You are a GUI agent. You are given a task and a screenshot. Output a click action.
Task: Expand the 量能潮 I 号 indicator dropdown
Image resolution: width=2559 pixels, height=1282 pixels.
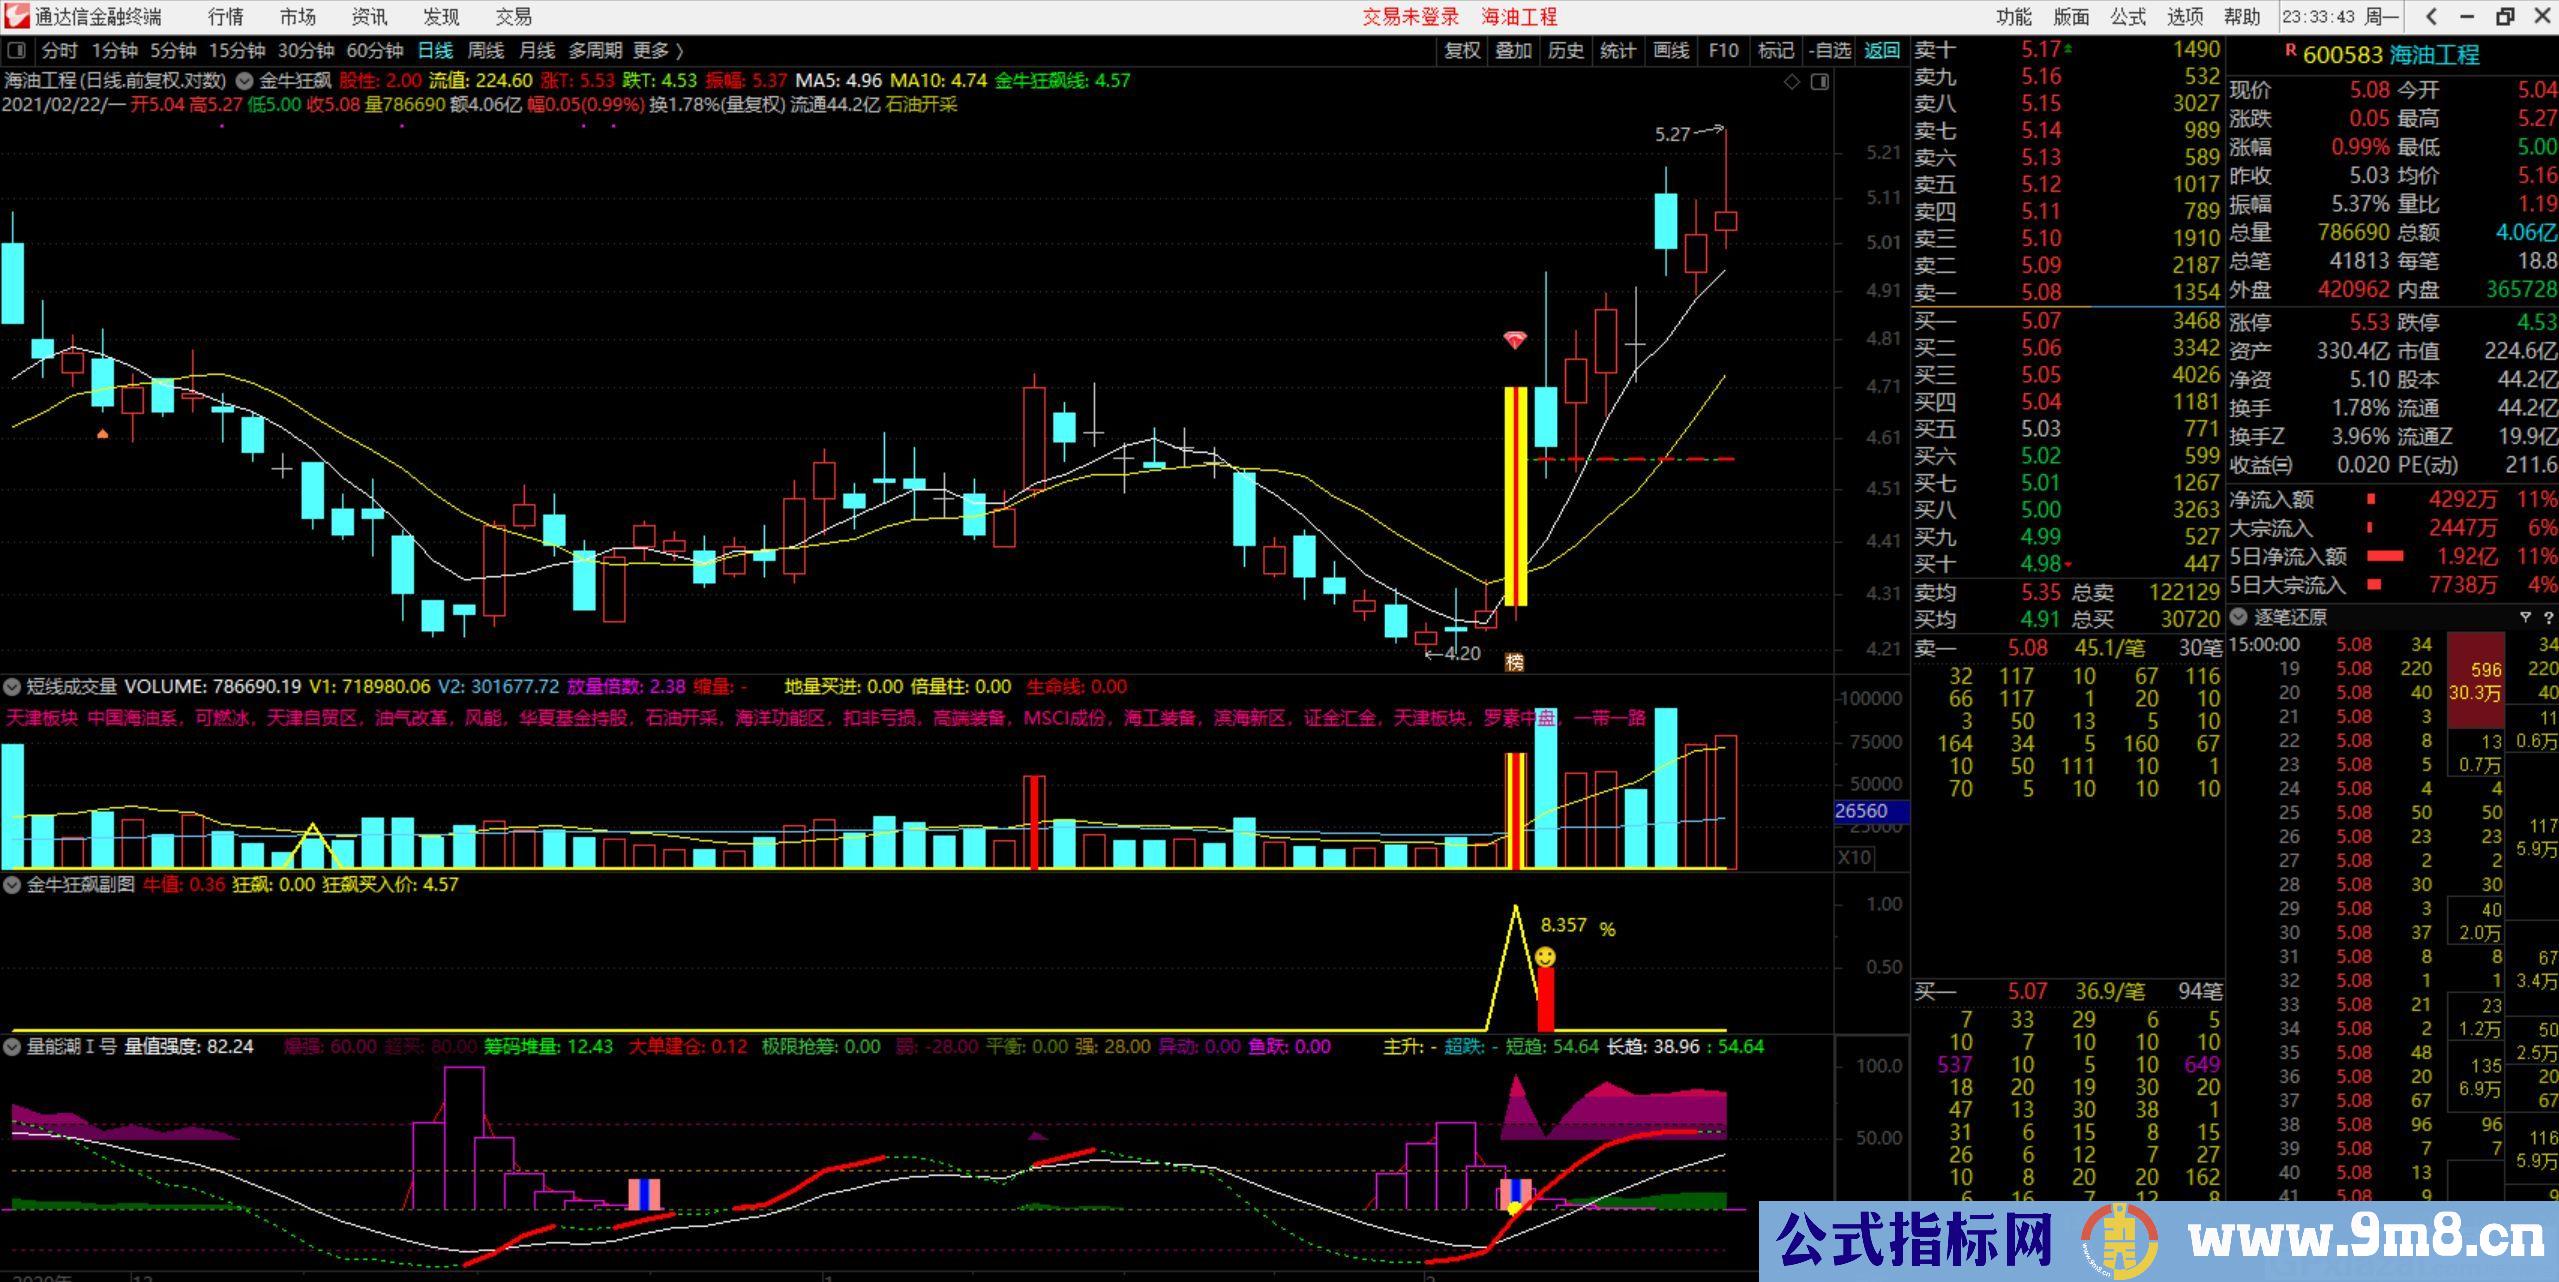[x=12, y=1047]
